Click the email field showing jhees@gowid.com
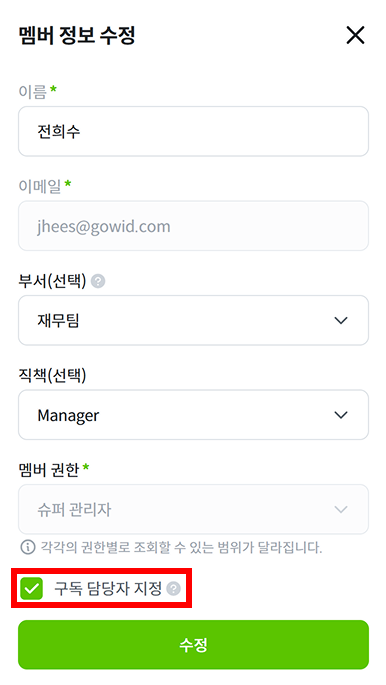 [193, 226]
